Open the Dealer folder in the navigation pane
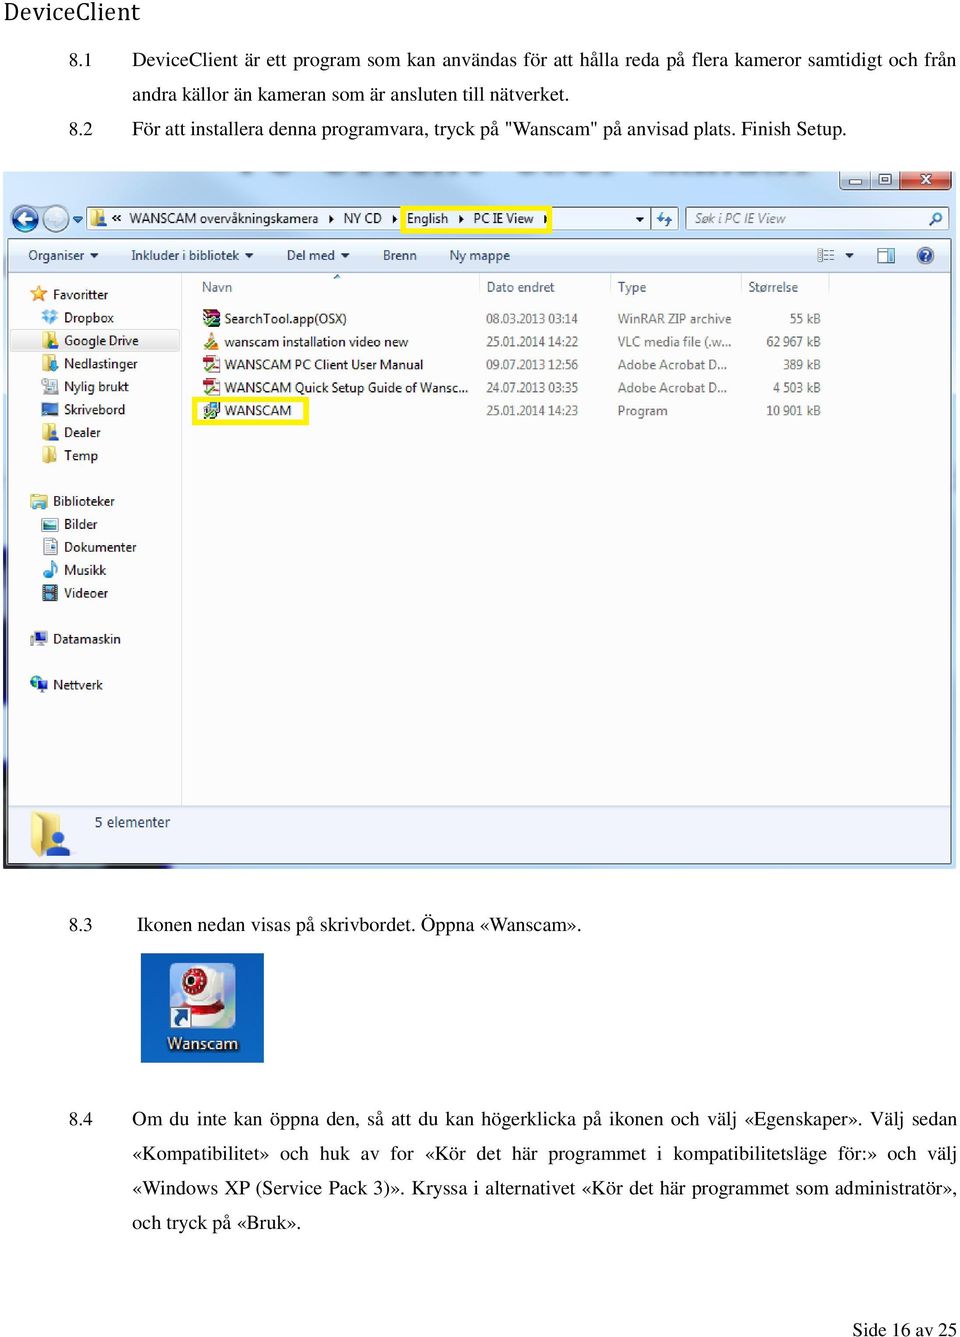The image size is (960, 1337). [81, 432]
